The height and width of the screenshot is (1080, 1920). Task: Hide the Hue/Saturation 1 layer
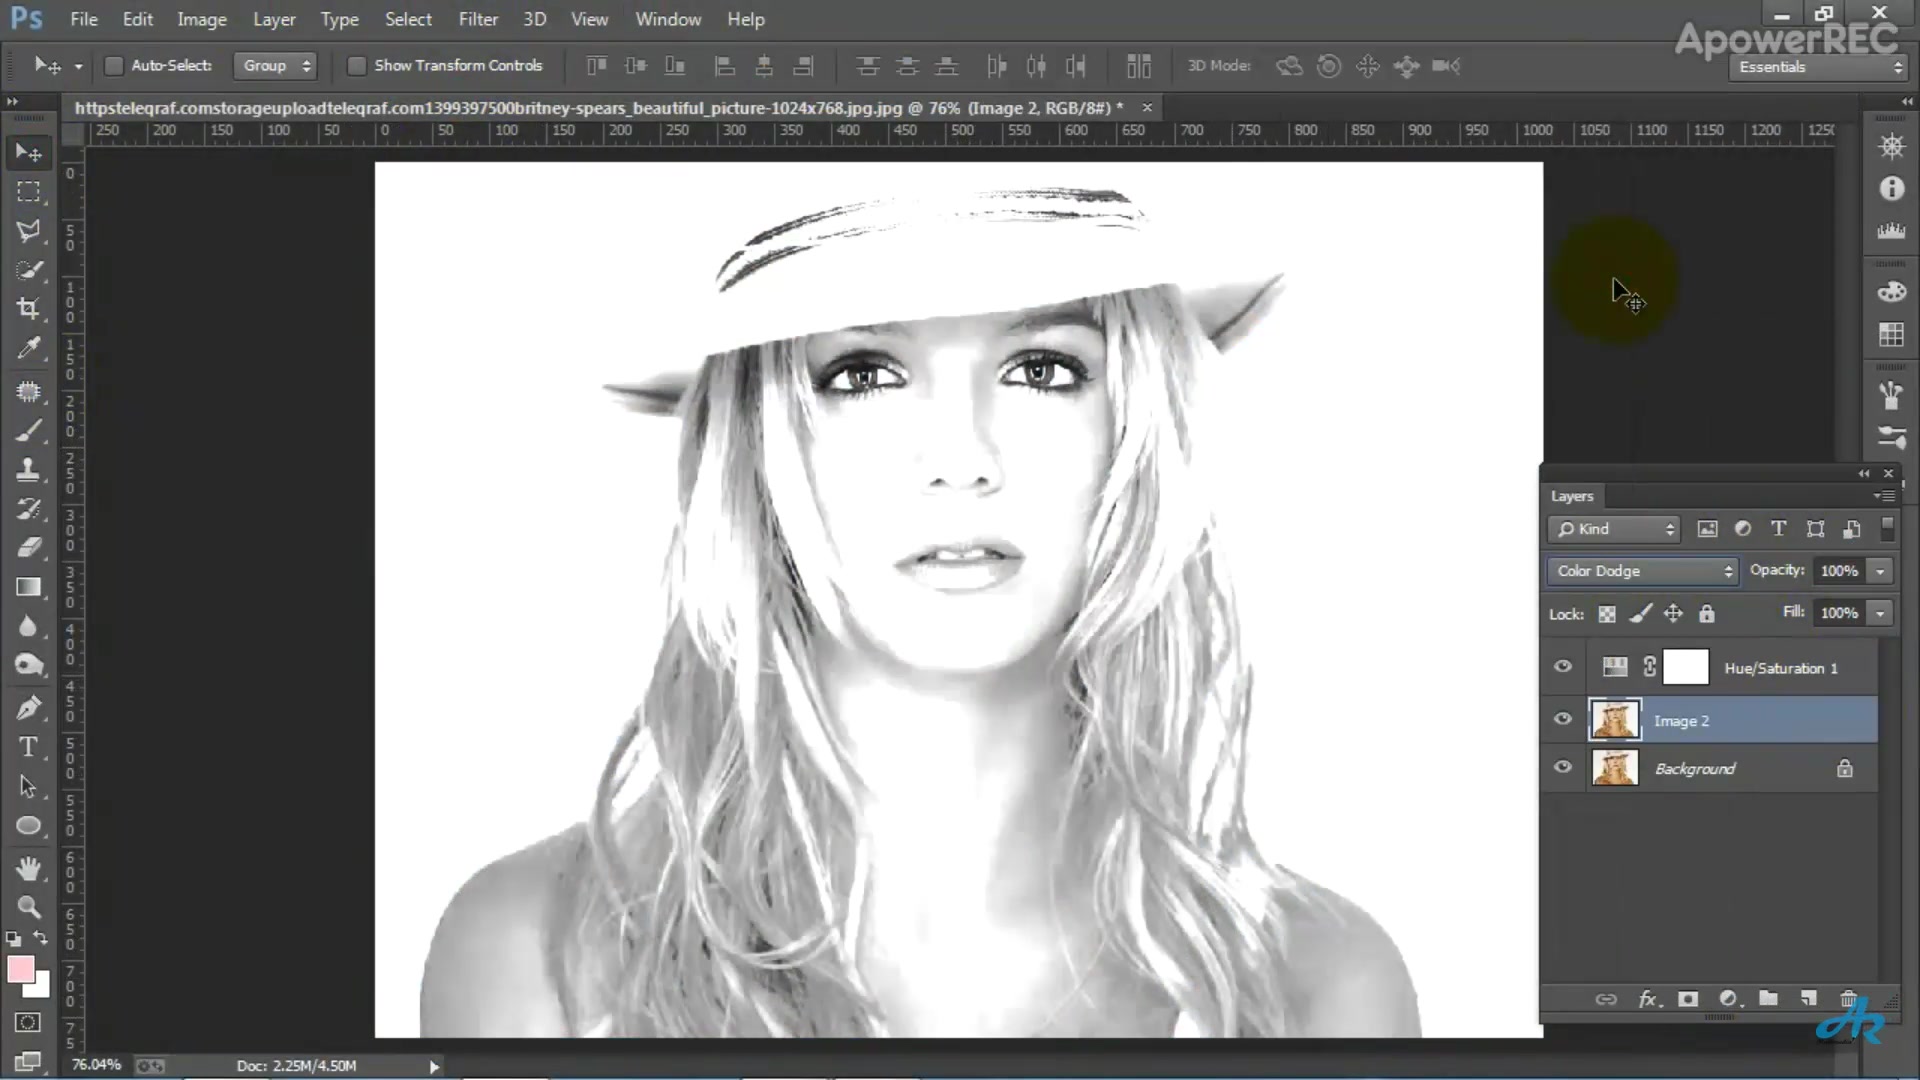coord(1563,667)
